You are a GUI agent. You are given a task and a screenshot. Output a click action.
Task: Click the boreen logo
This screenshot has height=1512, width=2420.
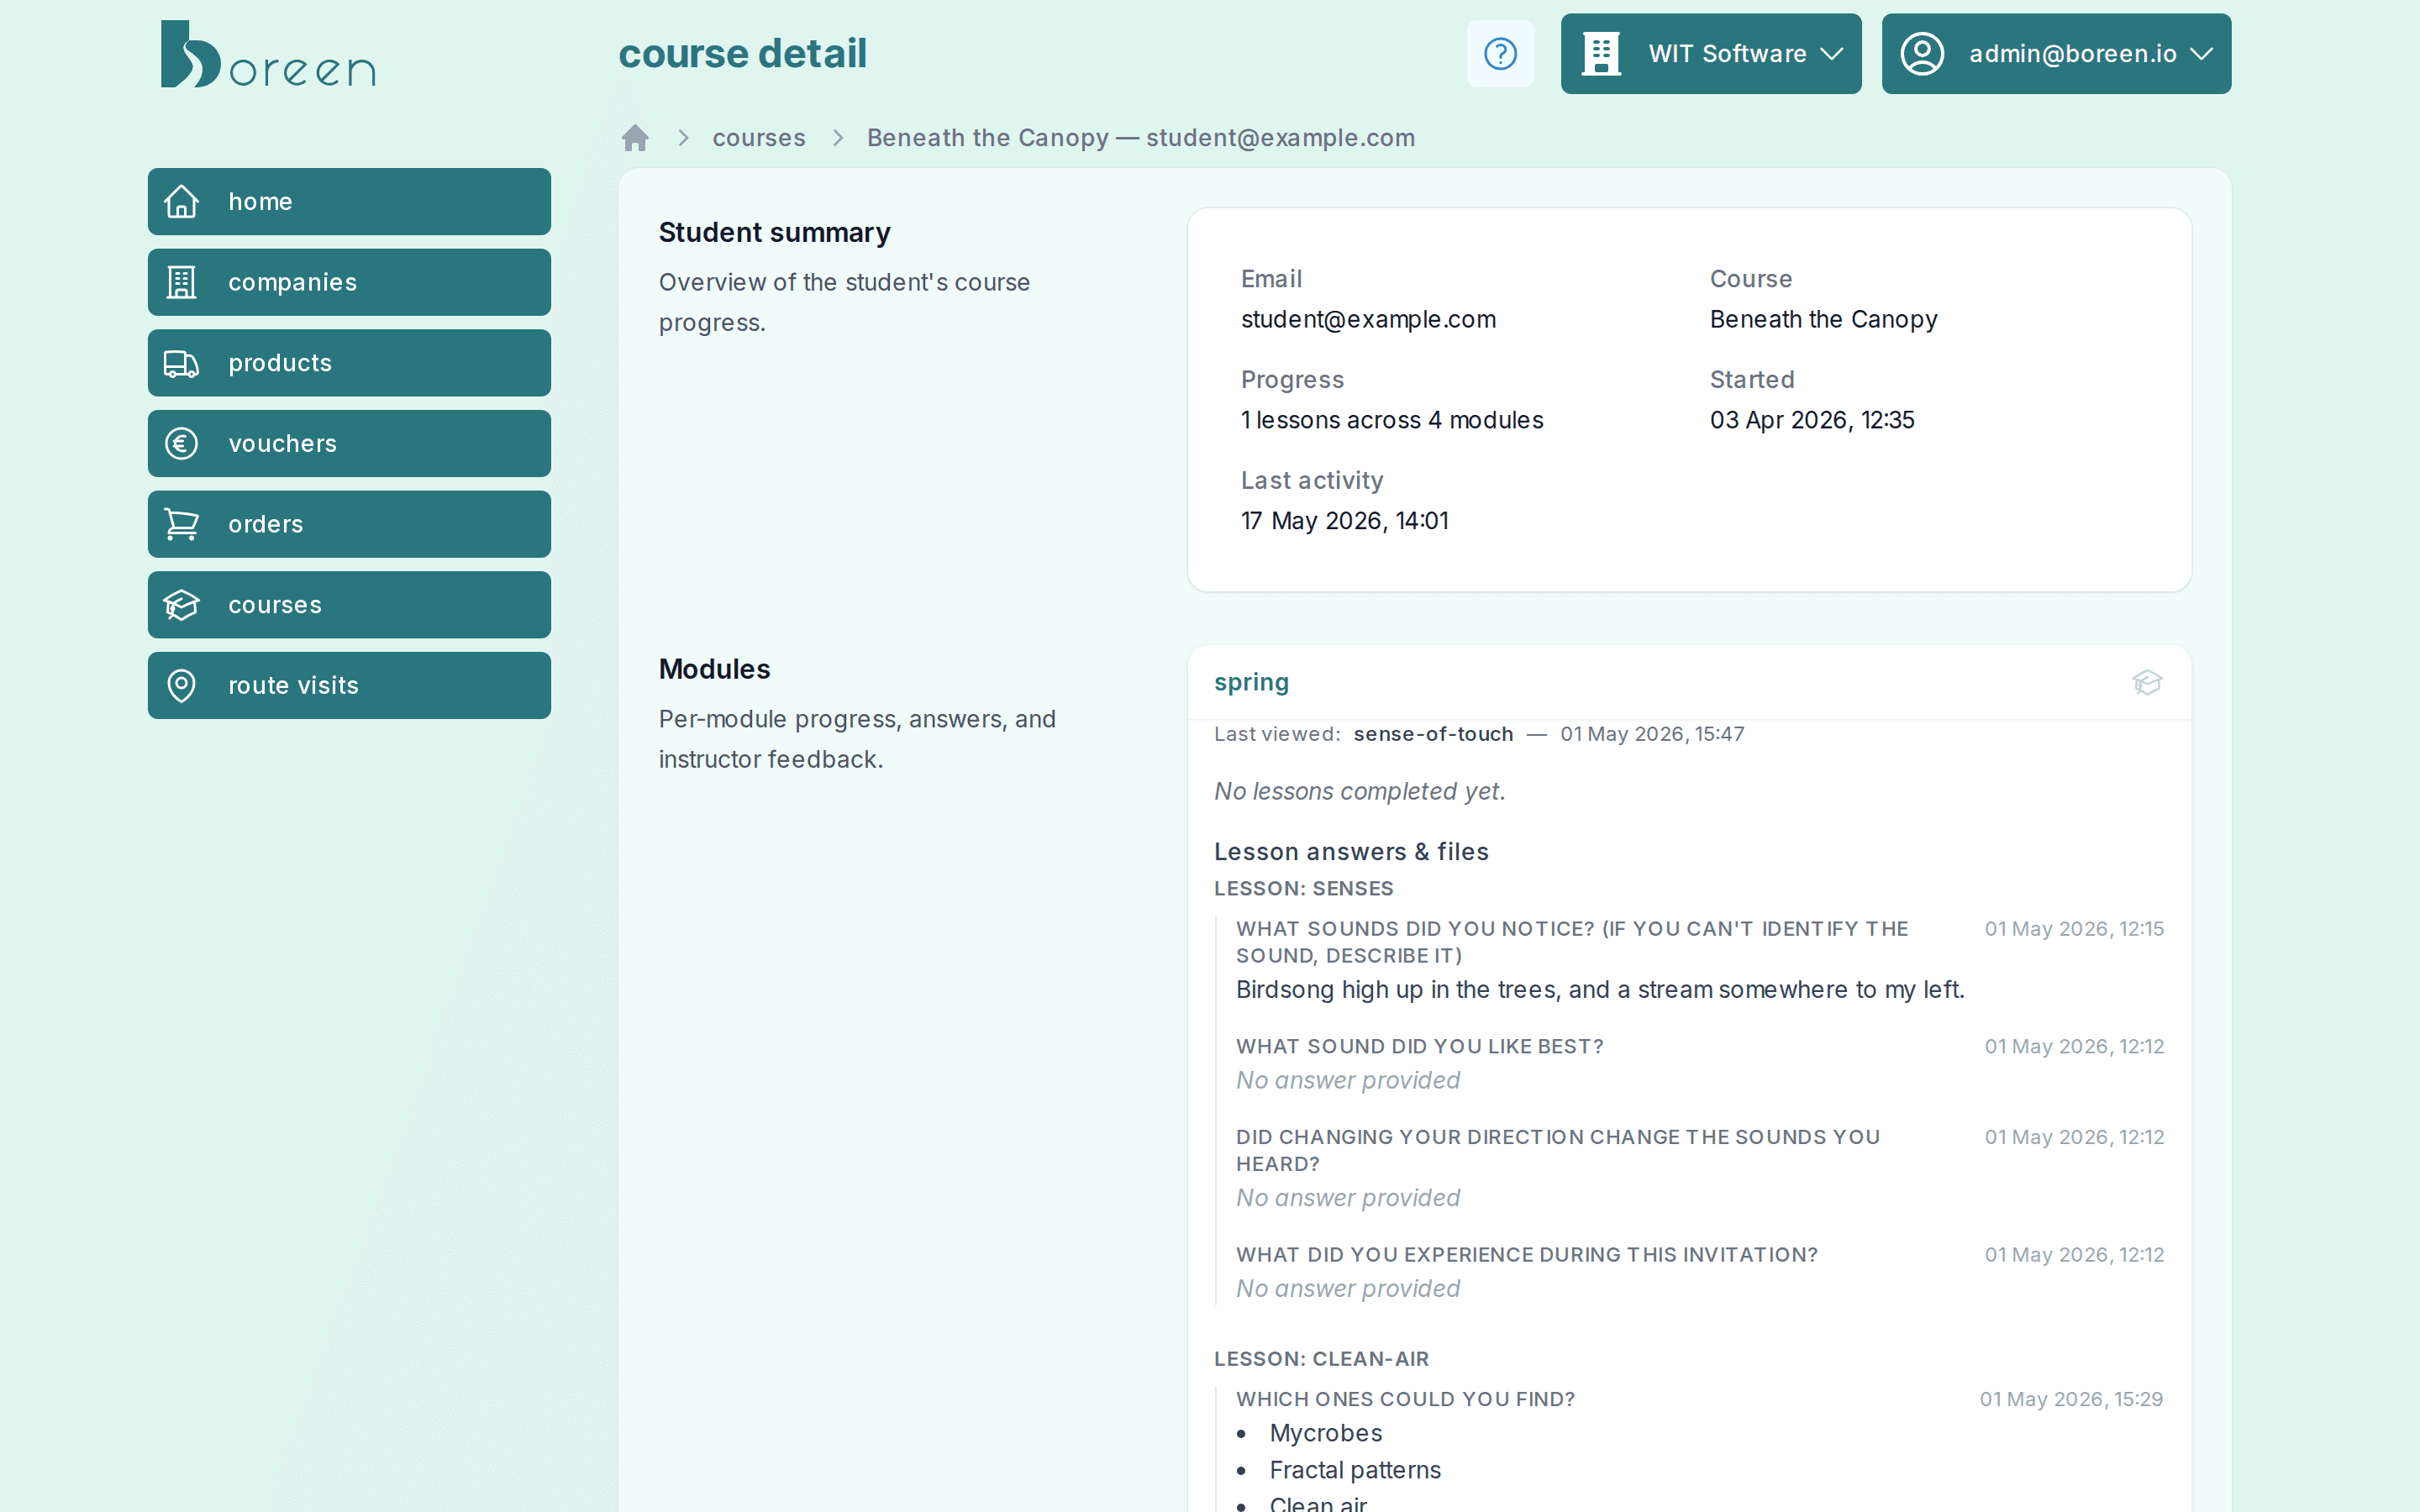coord(268,54)
